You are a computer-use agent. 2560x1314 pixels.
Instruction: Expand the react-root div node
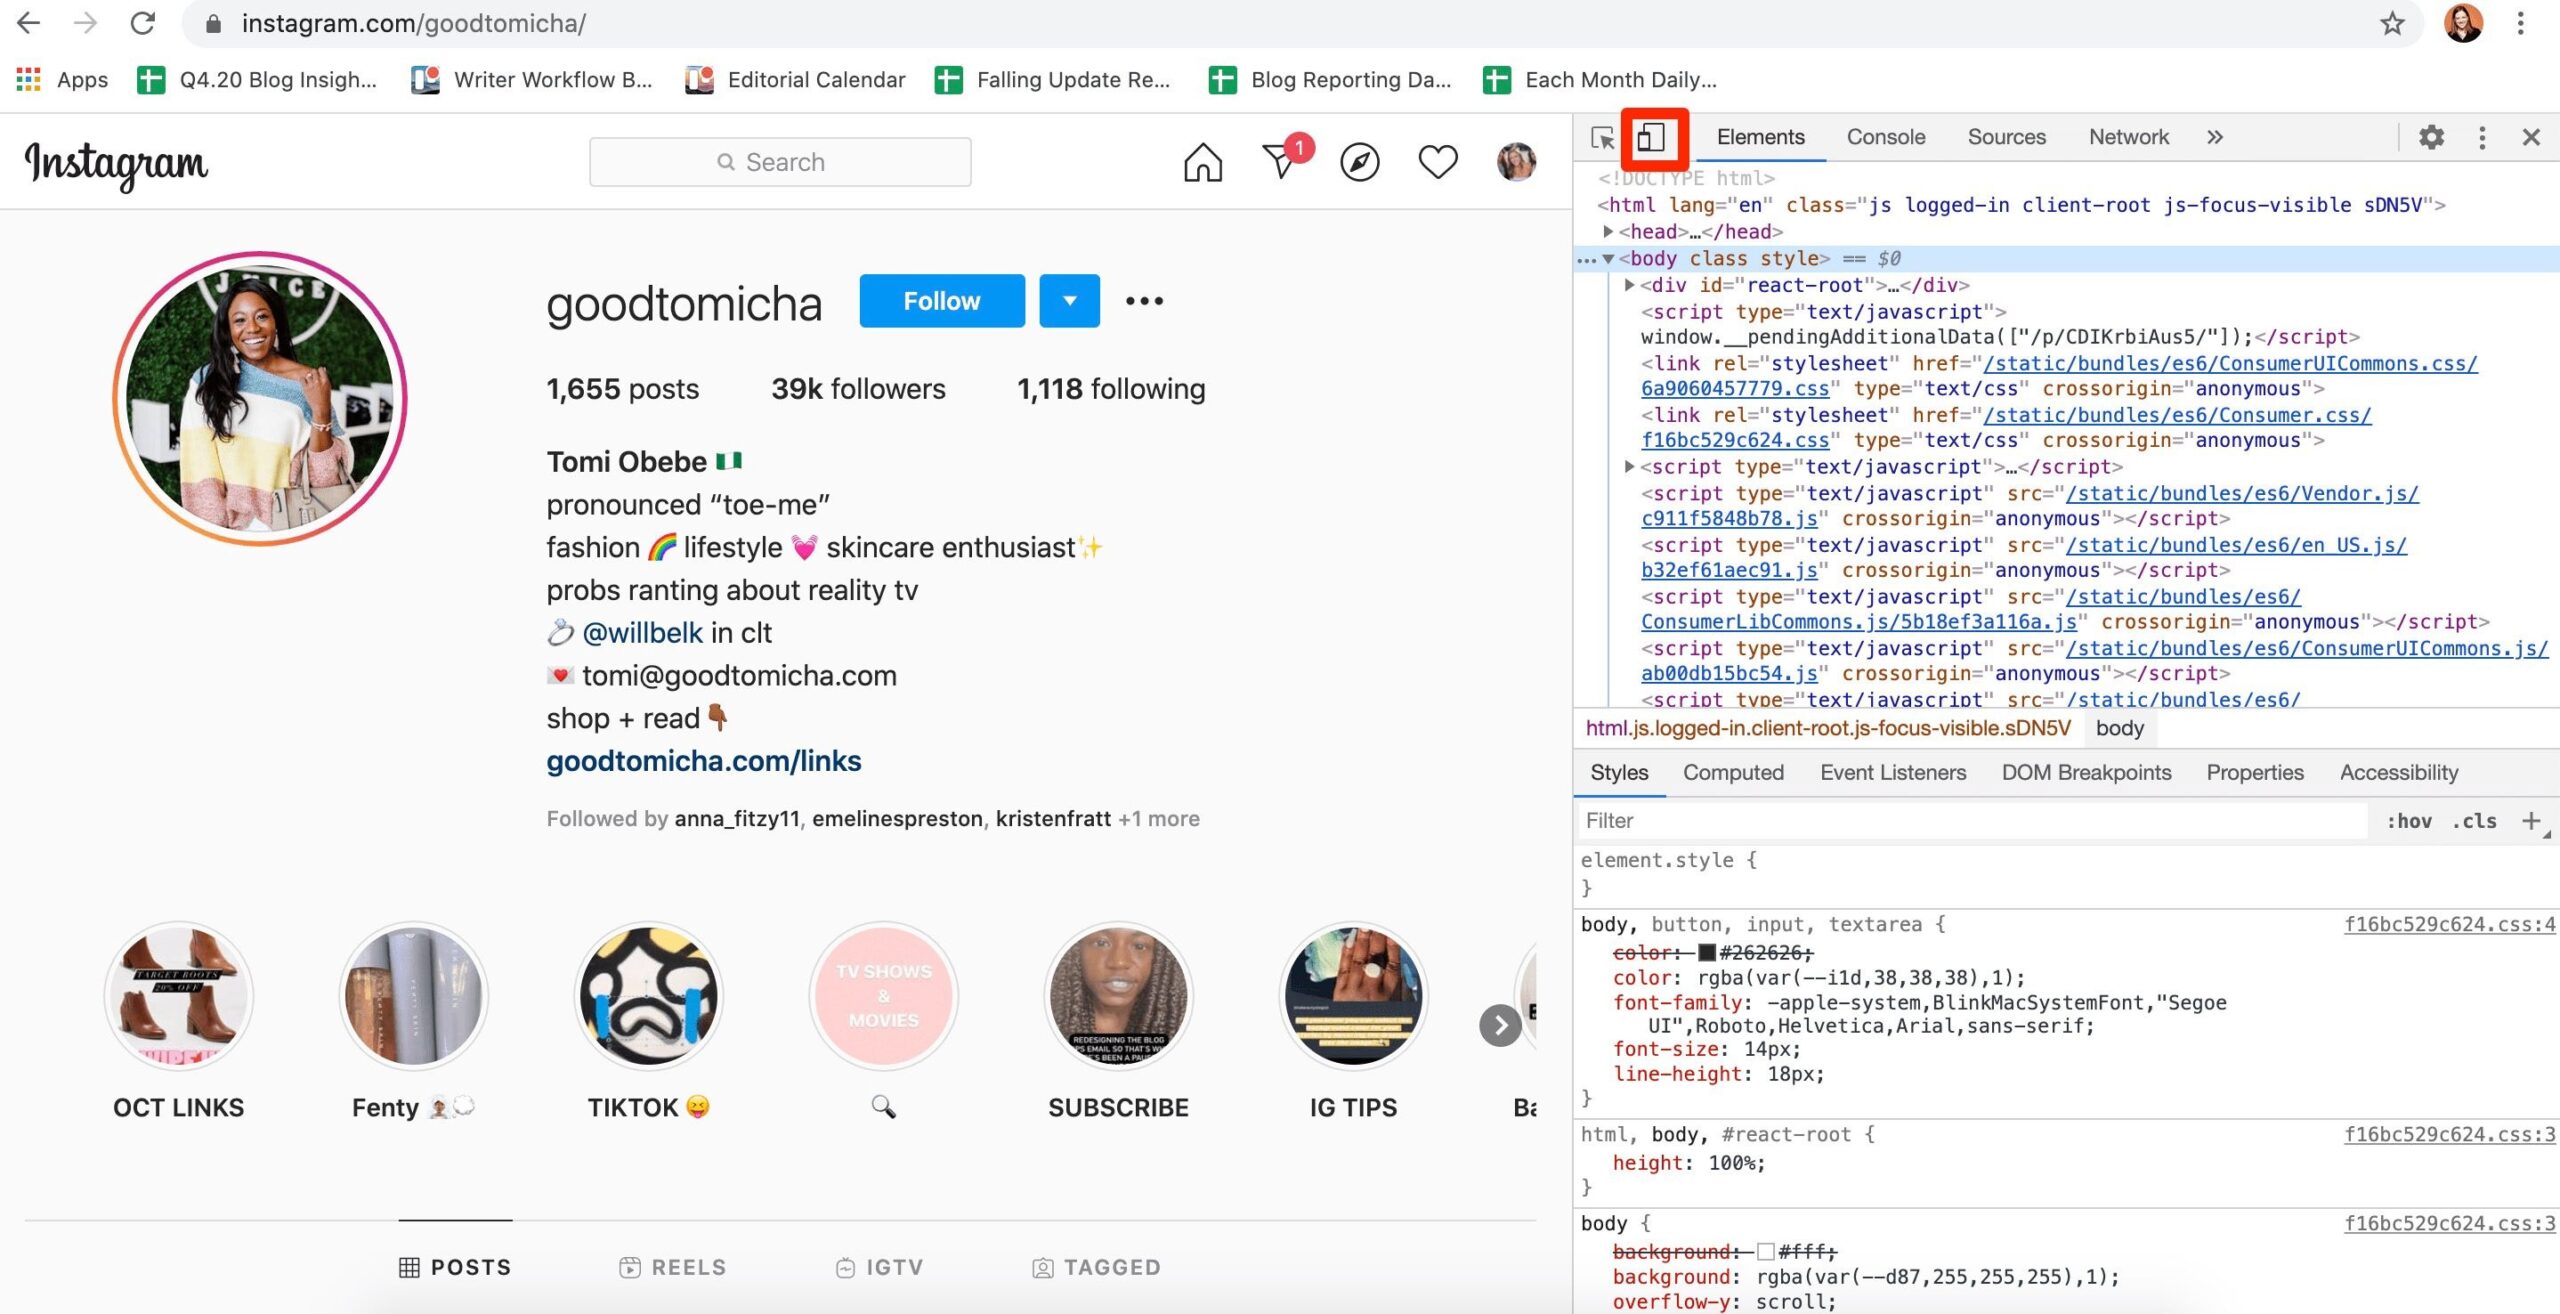1629,285
